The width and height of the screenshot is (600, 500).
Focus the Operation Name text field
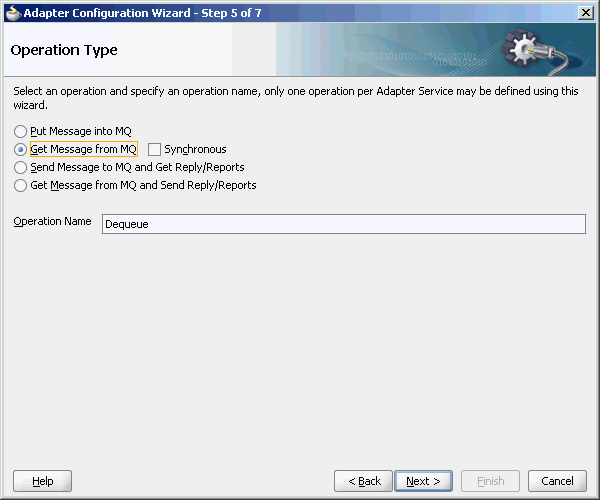(x=344, y=224)
